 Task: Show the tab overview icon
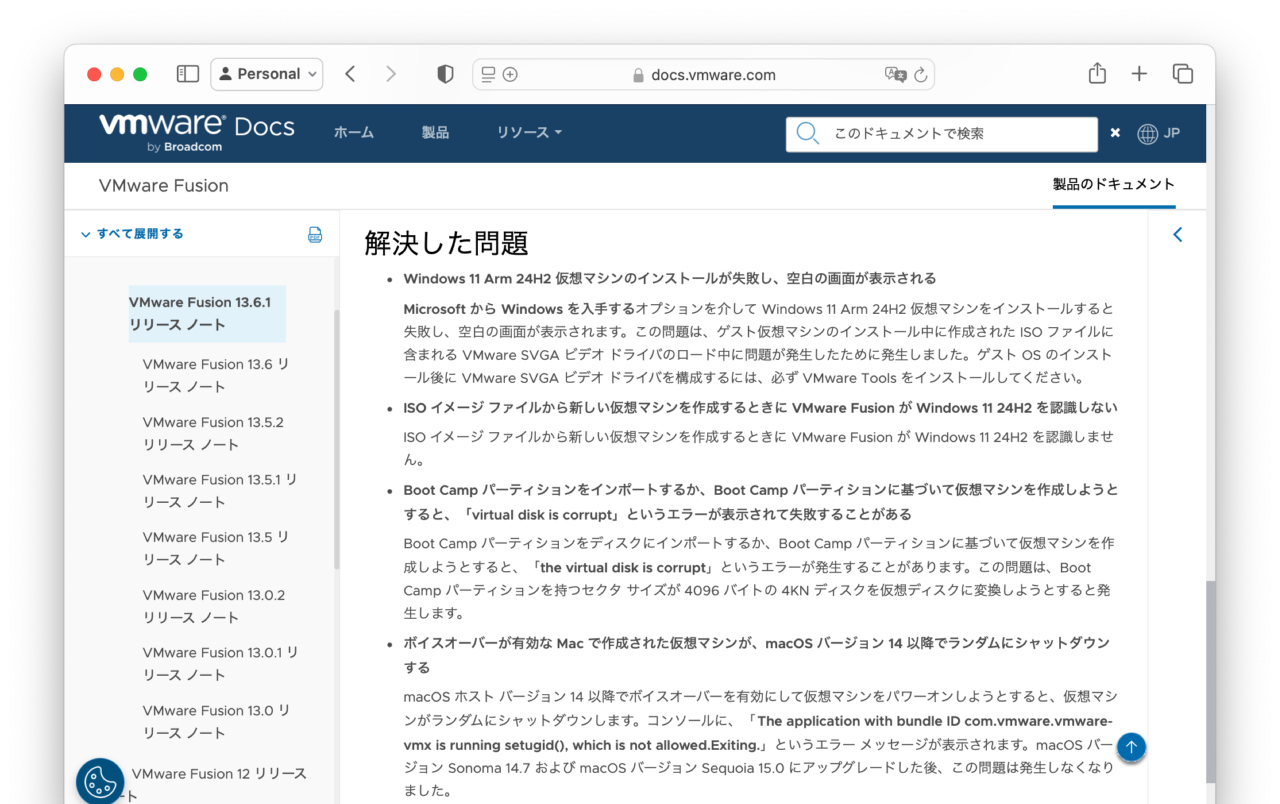tap(1183, 74)
